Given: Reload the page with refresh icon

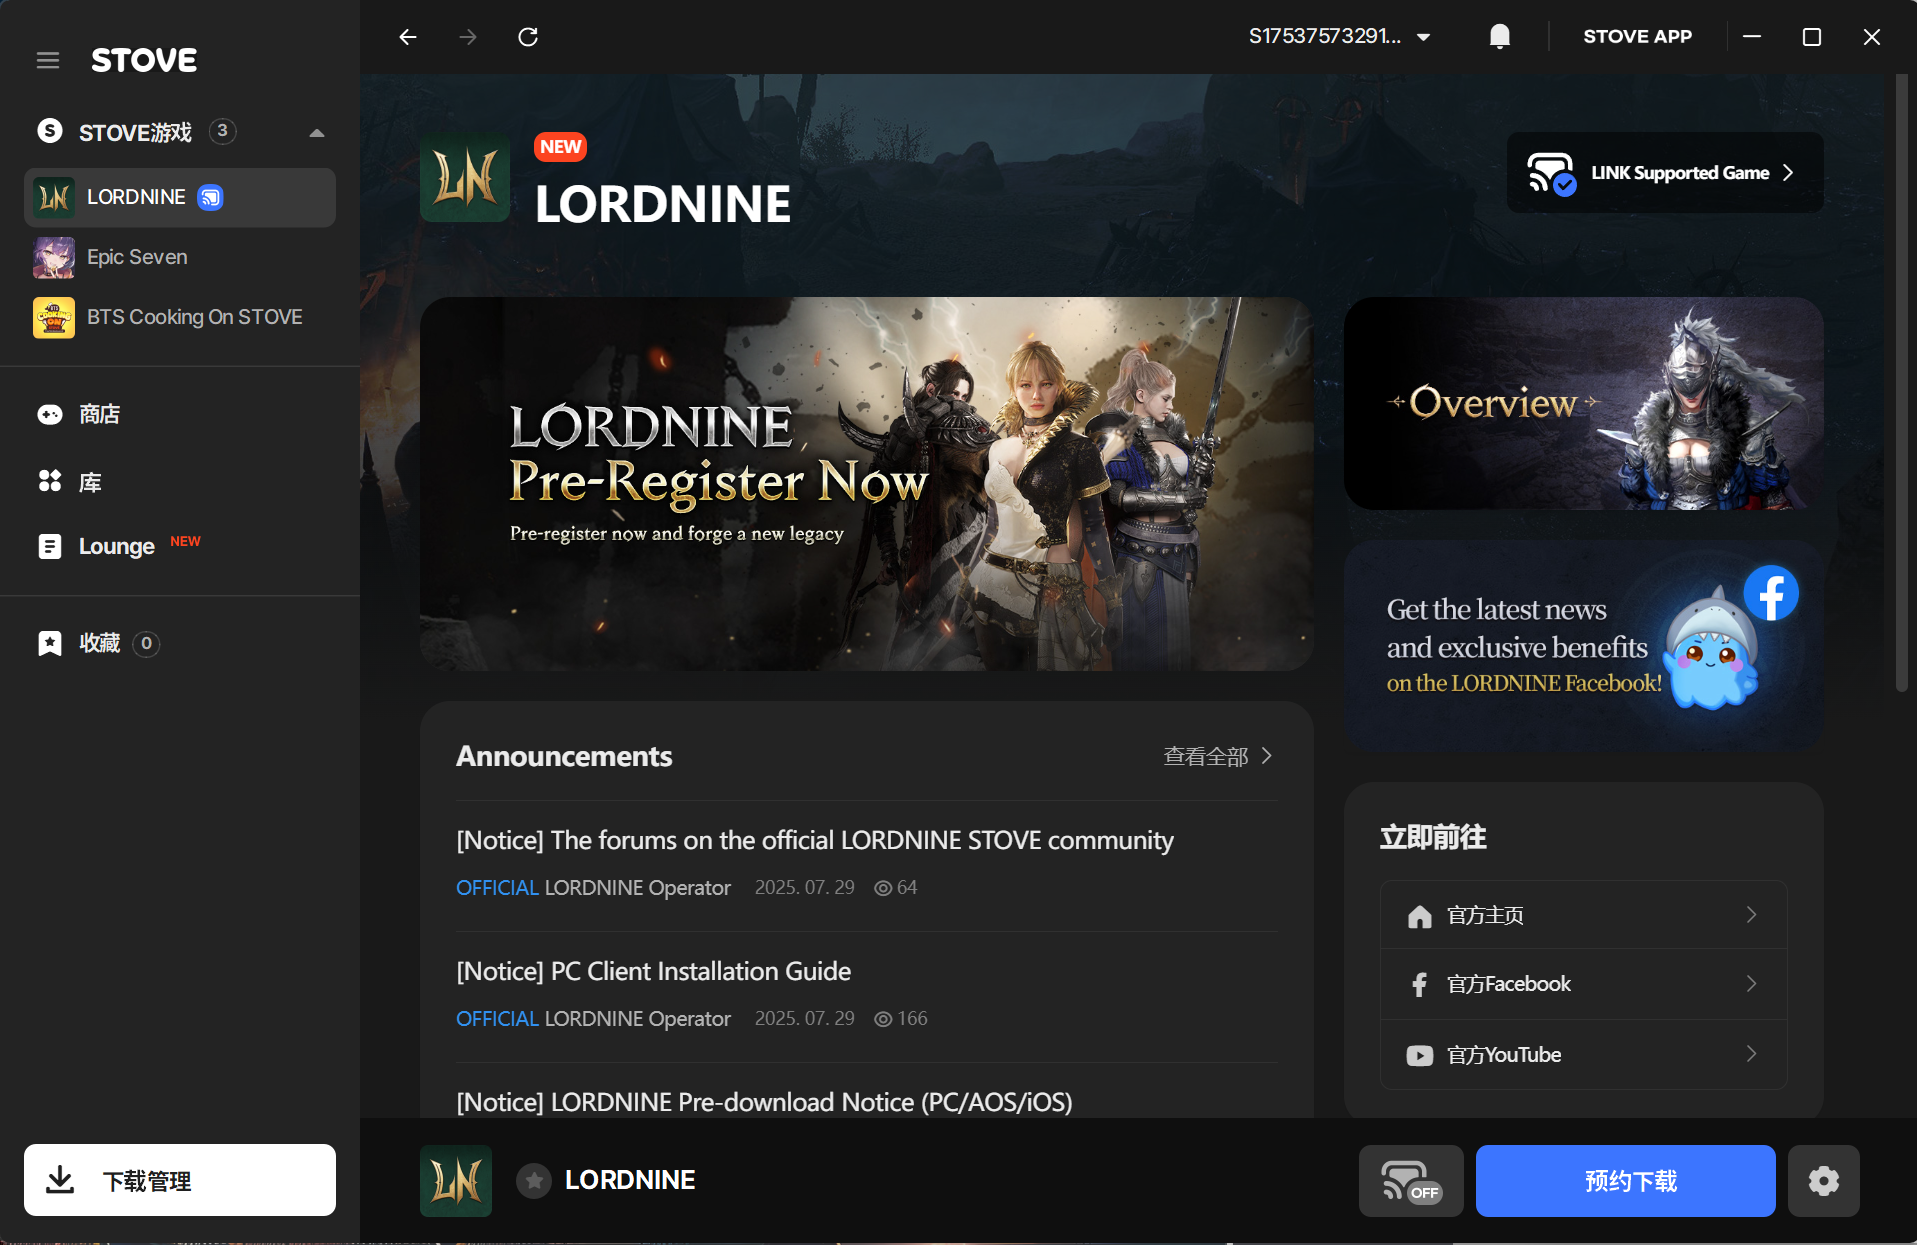Looking at the screenshot, I should tap(528, 37).
